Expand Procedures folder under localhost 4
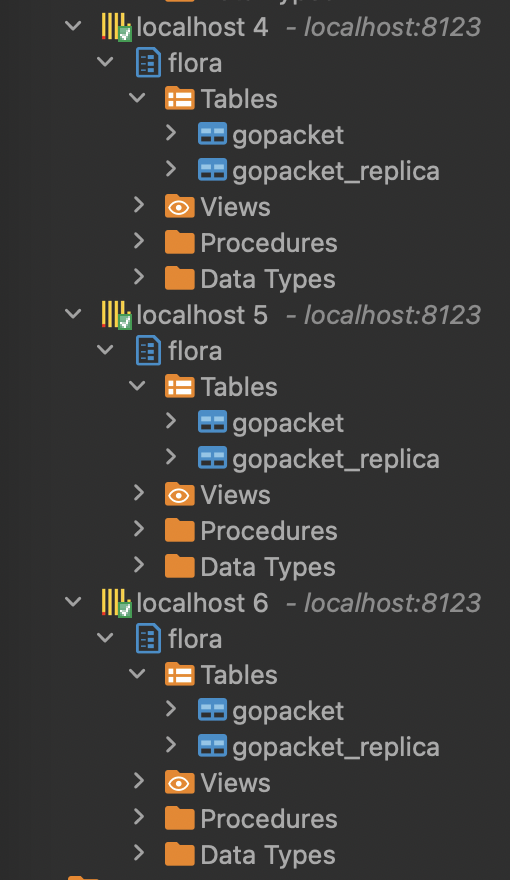 139,241
